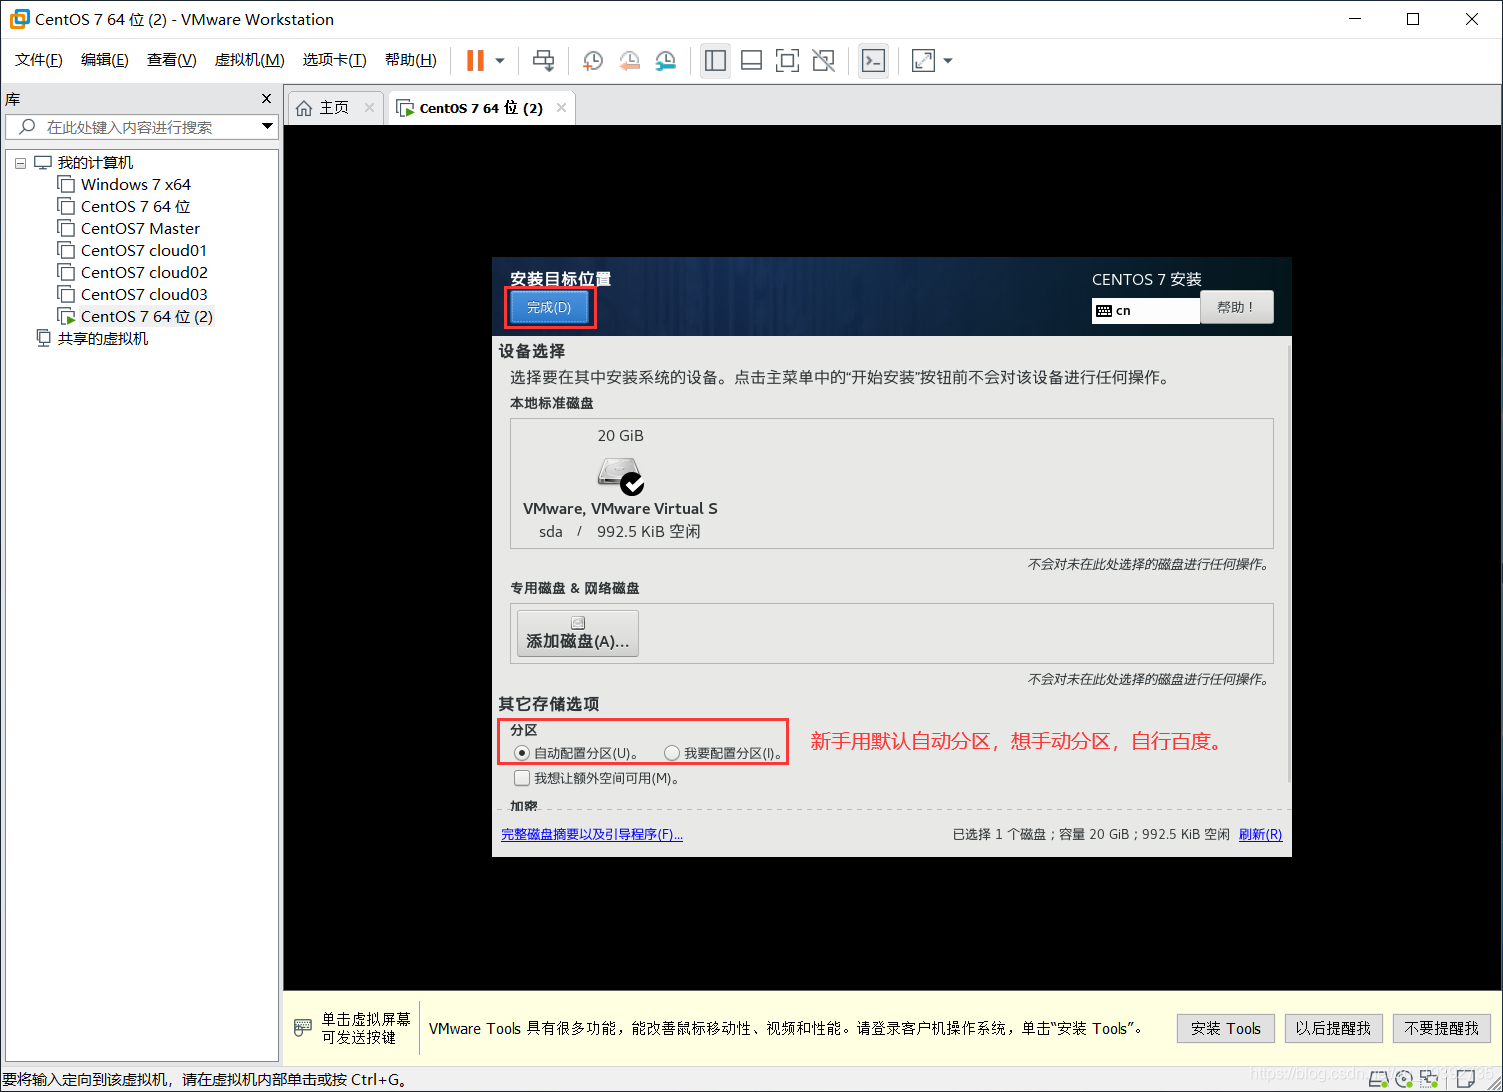1503x1092 pixels.
Task: Select the 20 GiB sda disk icon
Action: (620, 474)
